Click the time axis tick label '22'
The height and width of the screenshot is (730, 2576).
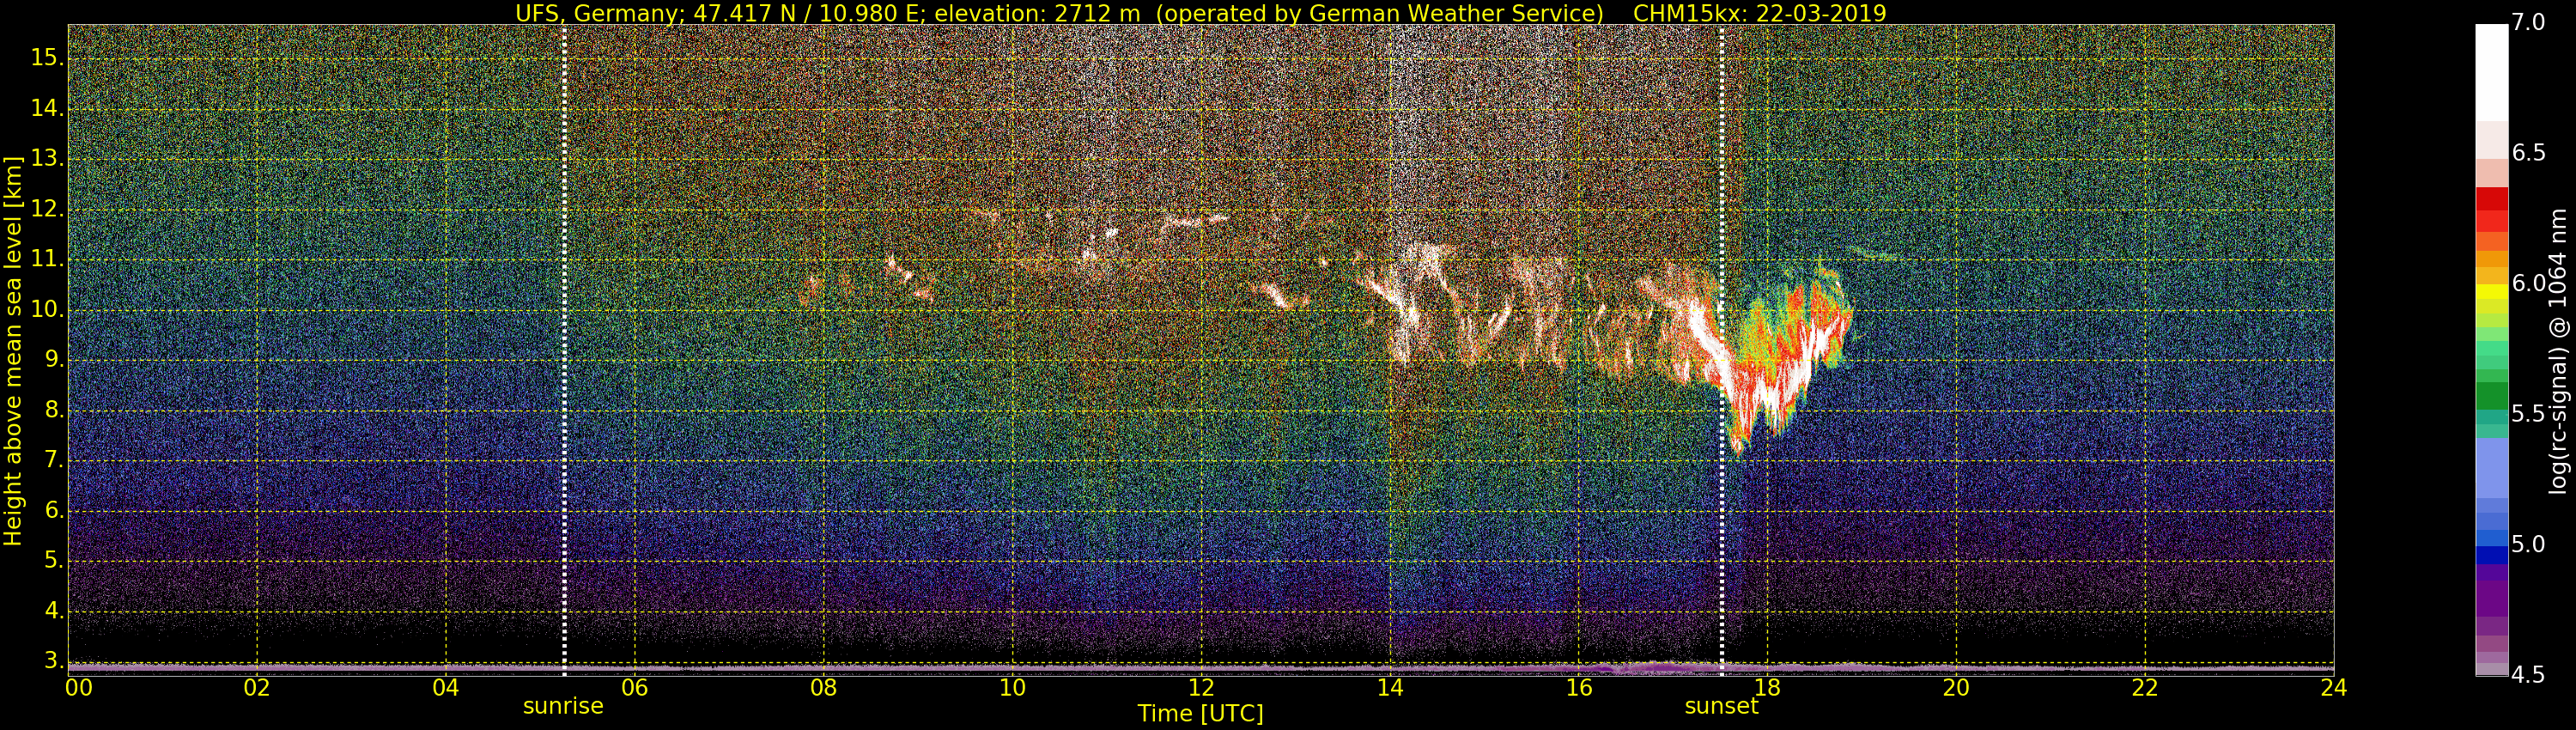point(2145,688)
